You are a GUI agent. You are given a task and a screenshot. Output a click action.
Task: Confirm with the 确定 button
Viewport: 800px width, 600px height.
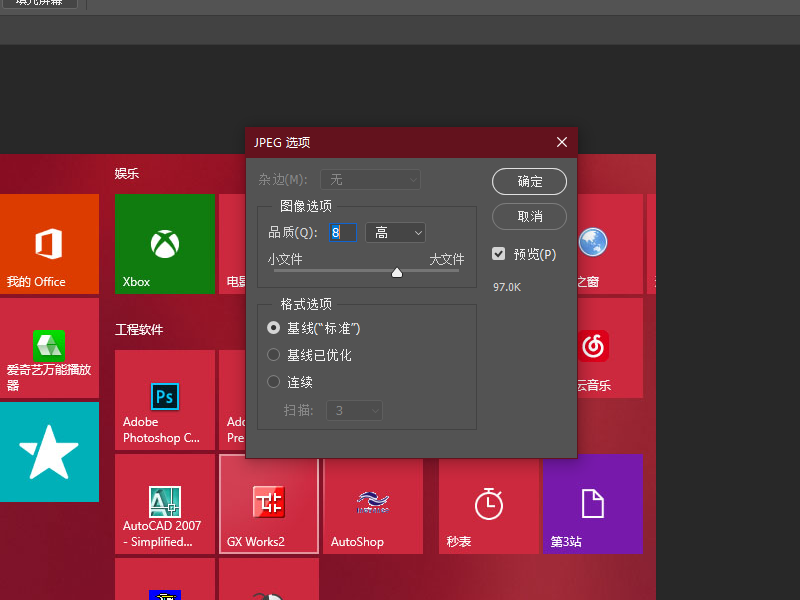click(529, 181)
